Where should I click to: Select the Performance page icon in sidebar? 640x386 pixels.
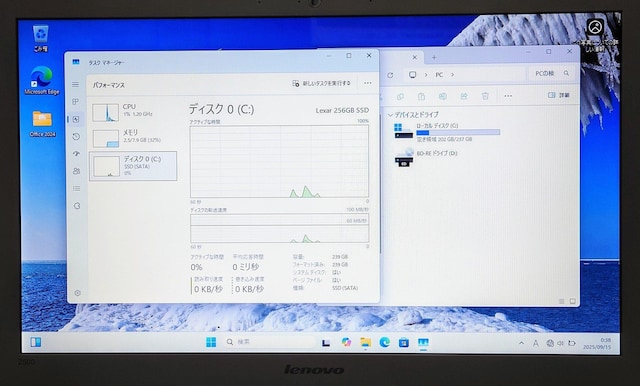[x=76, y=119]
